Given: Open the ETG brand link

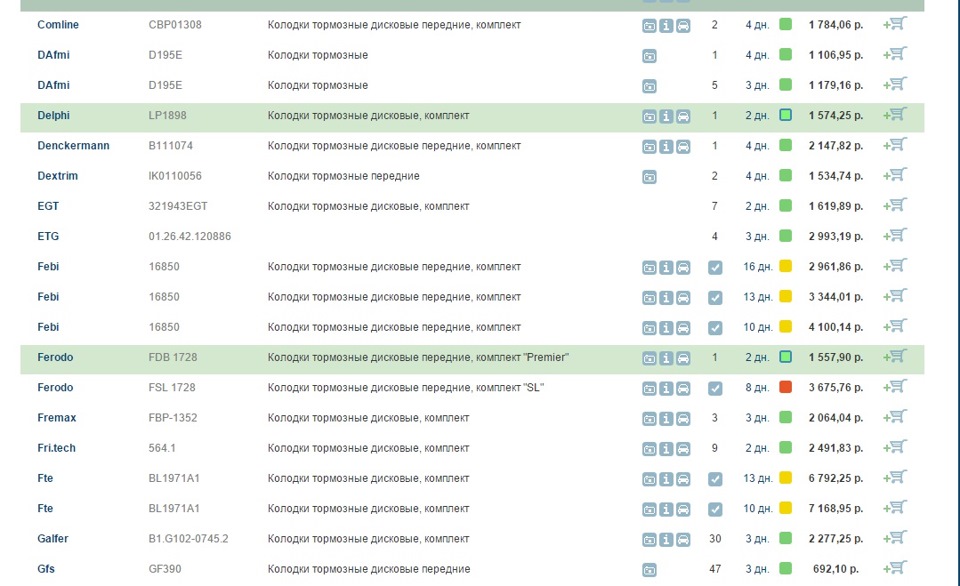Looking at the screenshot, I should point(48,236).
